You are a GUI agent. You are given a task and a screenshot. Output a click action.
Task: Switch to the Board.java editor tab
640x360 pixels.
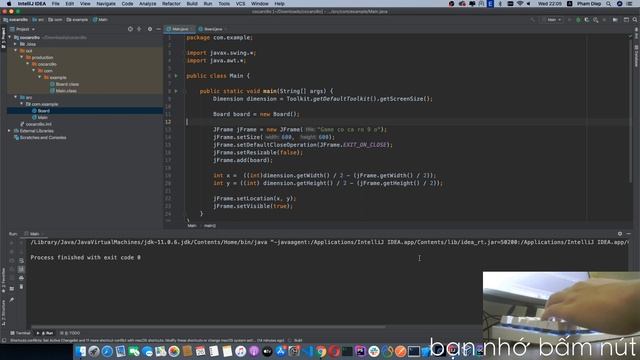211,29
